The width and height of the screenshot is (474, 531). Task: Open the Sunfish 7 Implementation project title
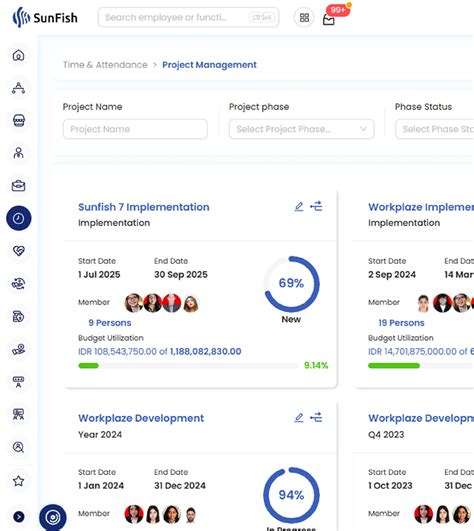[x=144, y=207]
